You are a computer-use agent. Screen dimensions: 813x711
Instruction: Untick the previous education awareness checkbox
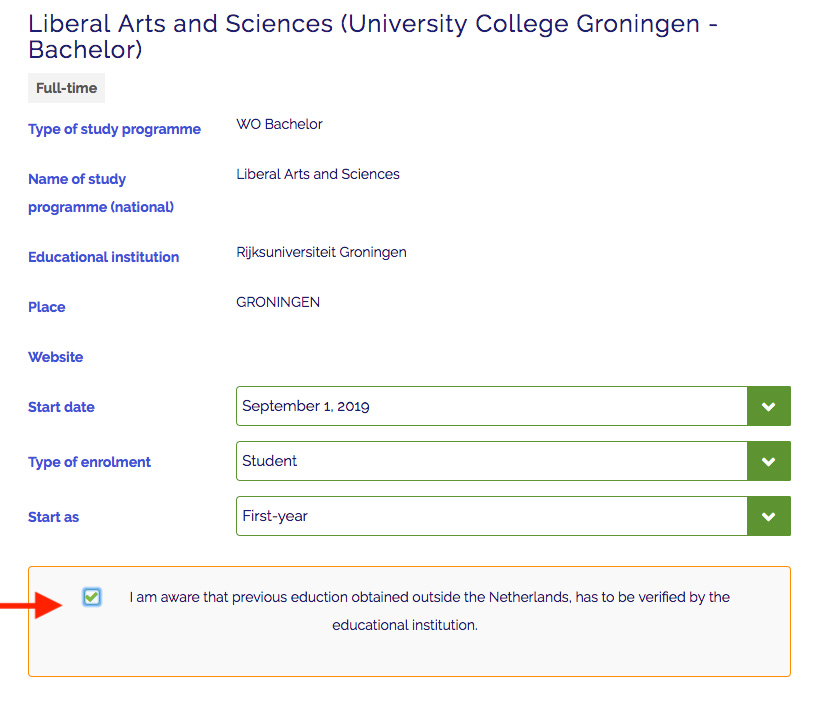click(92, 597)
